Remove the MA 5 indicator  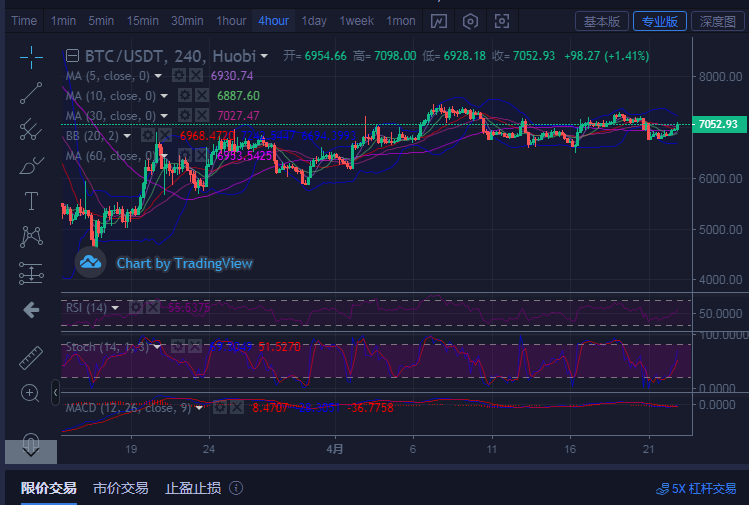click(196, 75)
